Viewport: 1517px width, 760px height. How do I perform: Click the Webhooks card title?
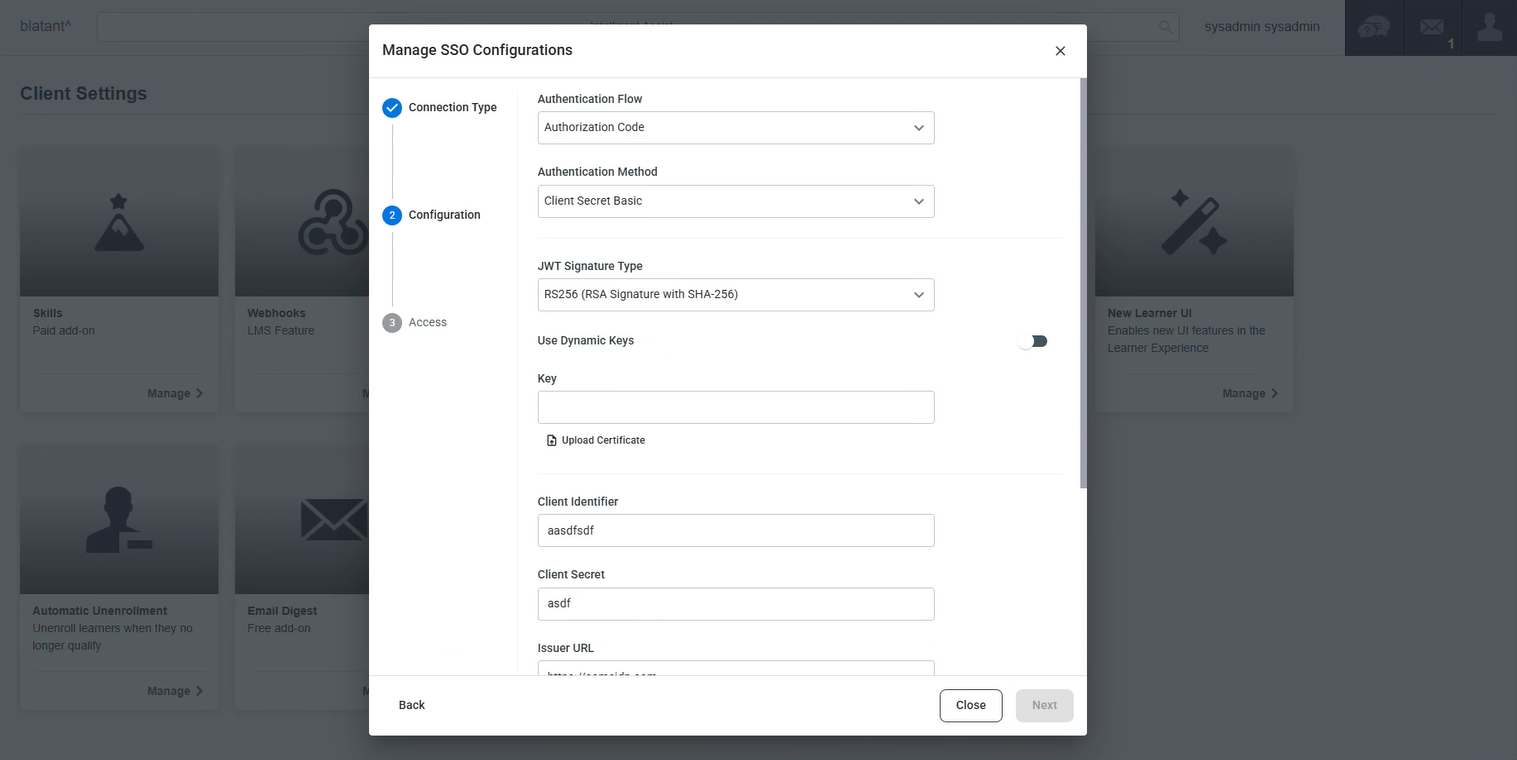(x=276, y=313)
